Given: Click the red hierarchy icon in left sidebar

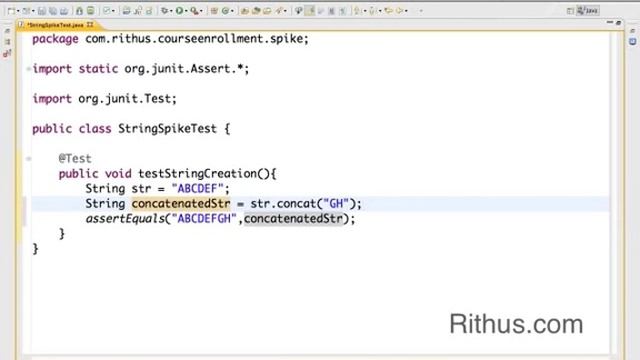Looking at the screenshot, I should coord(7,53).
